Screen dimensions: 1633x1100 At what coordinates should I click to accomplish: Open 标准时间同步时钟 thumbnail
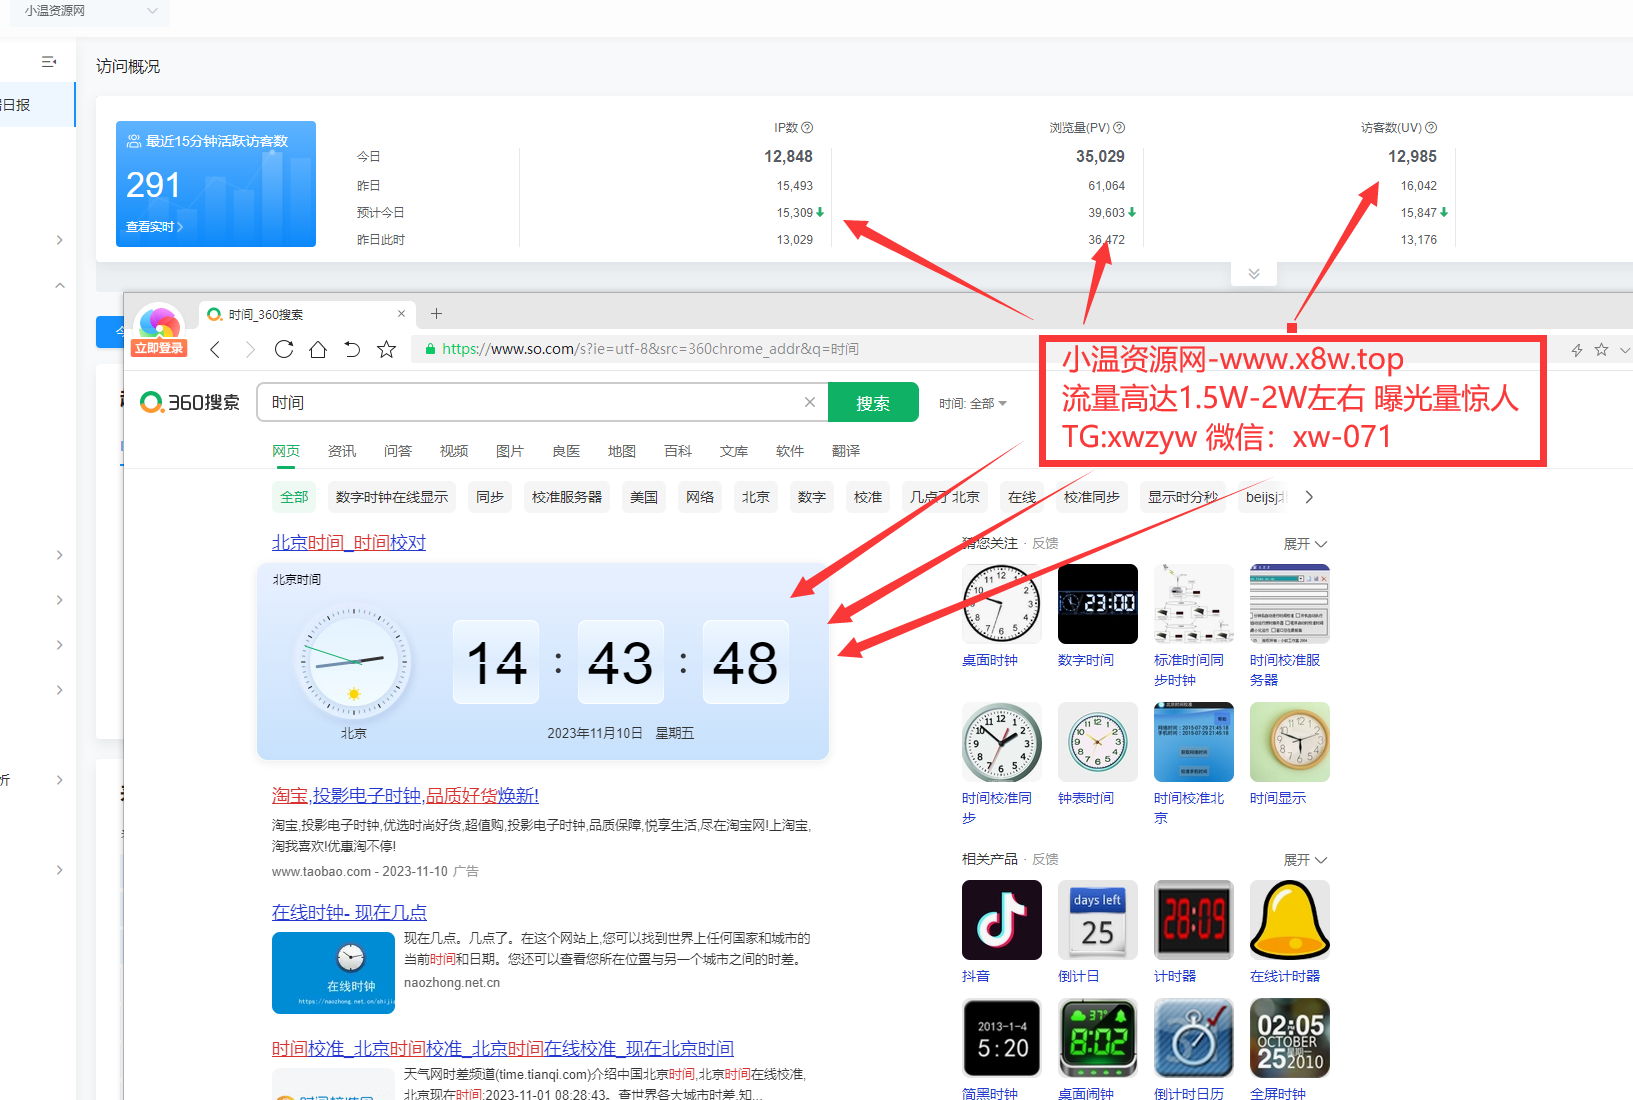coord(1193,604)
